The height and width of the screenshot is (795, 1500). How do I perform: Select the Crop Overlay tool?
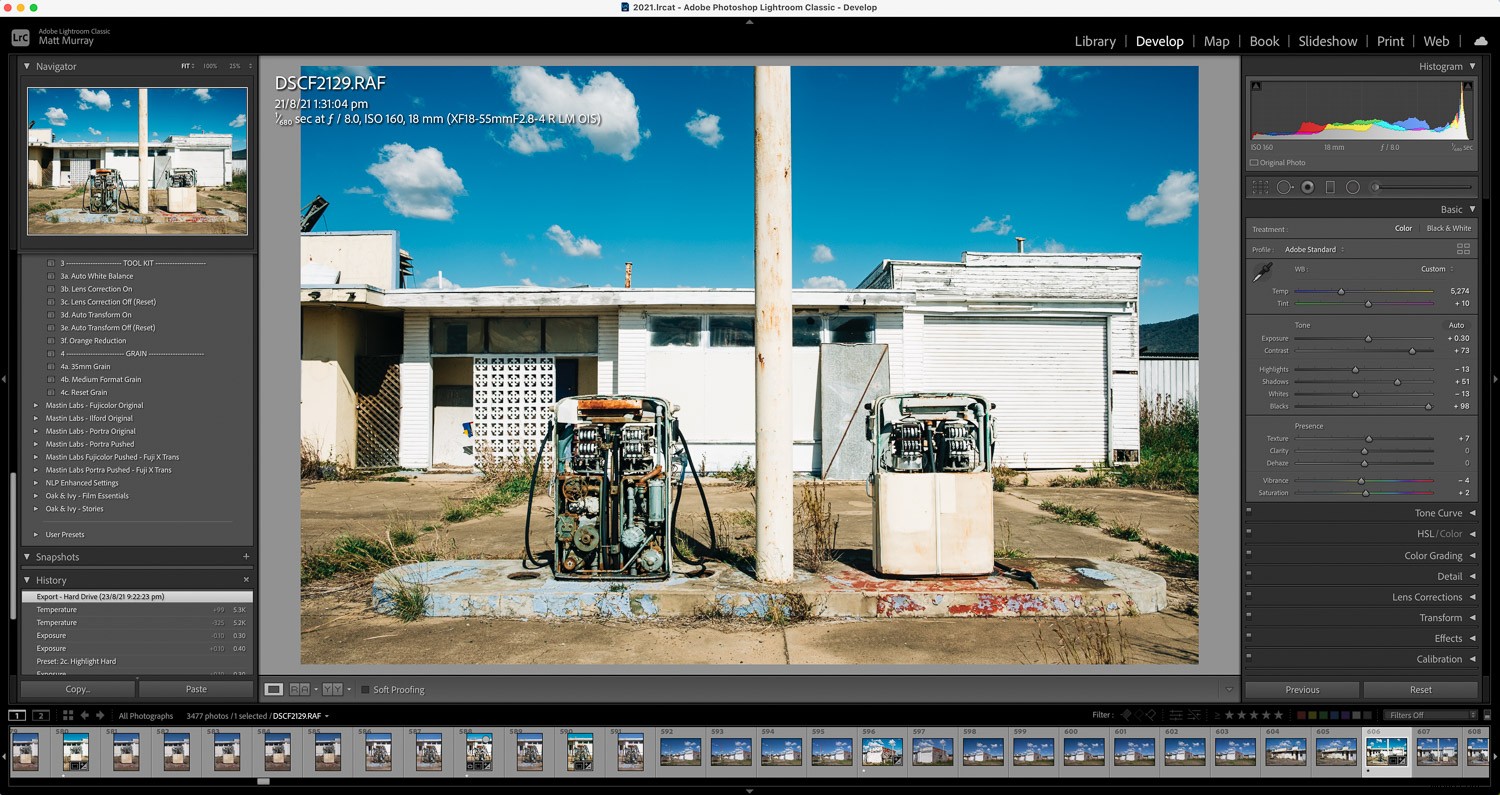pos(1259,186)
